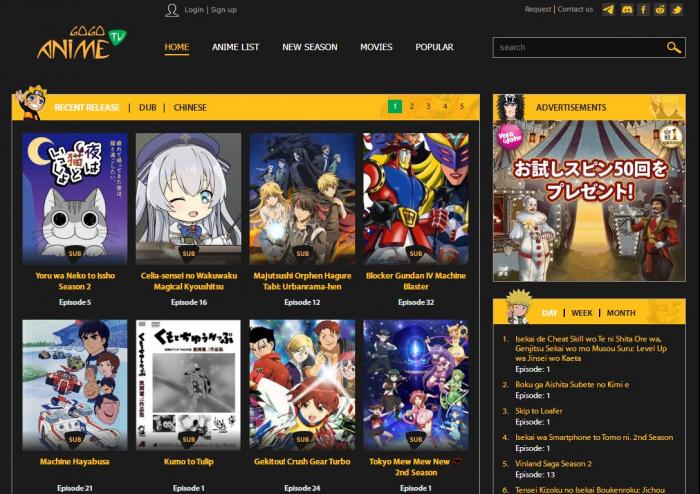Screen dimensions: 700x494
Task: Open the NEW SEASON menu item
Action: (310, 47)
